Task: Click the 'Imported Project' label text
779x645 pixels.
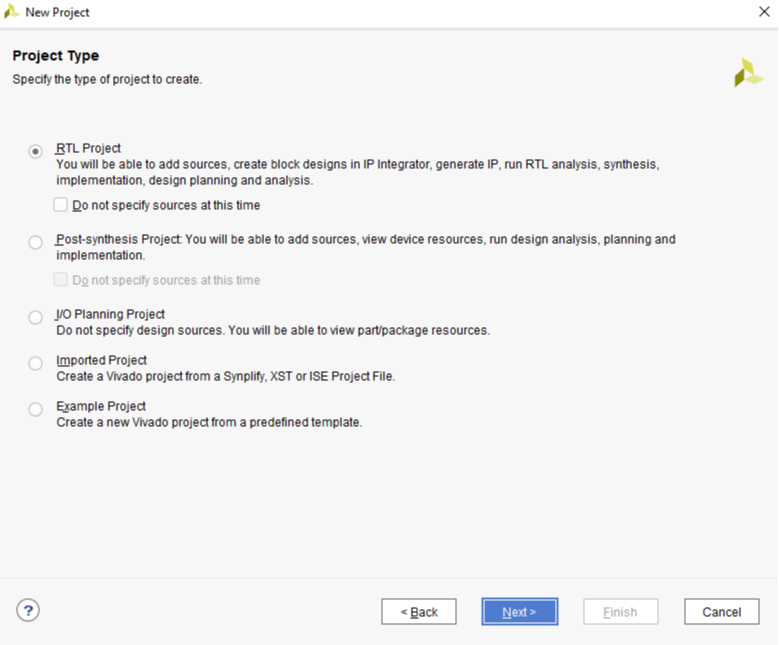Action: coord(101,360)
